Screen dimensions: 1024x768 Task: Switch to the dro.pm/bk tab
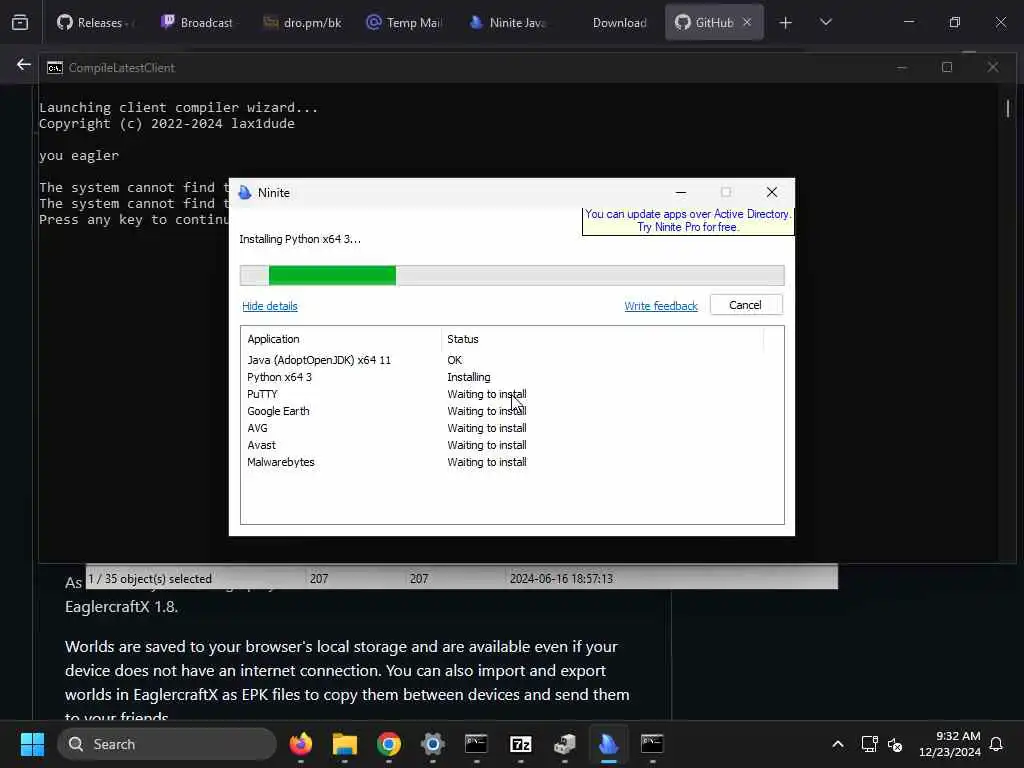pos(302,22)
